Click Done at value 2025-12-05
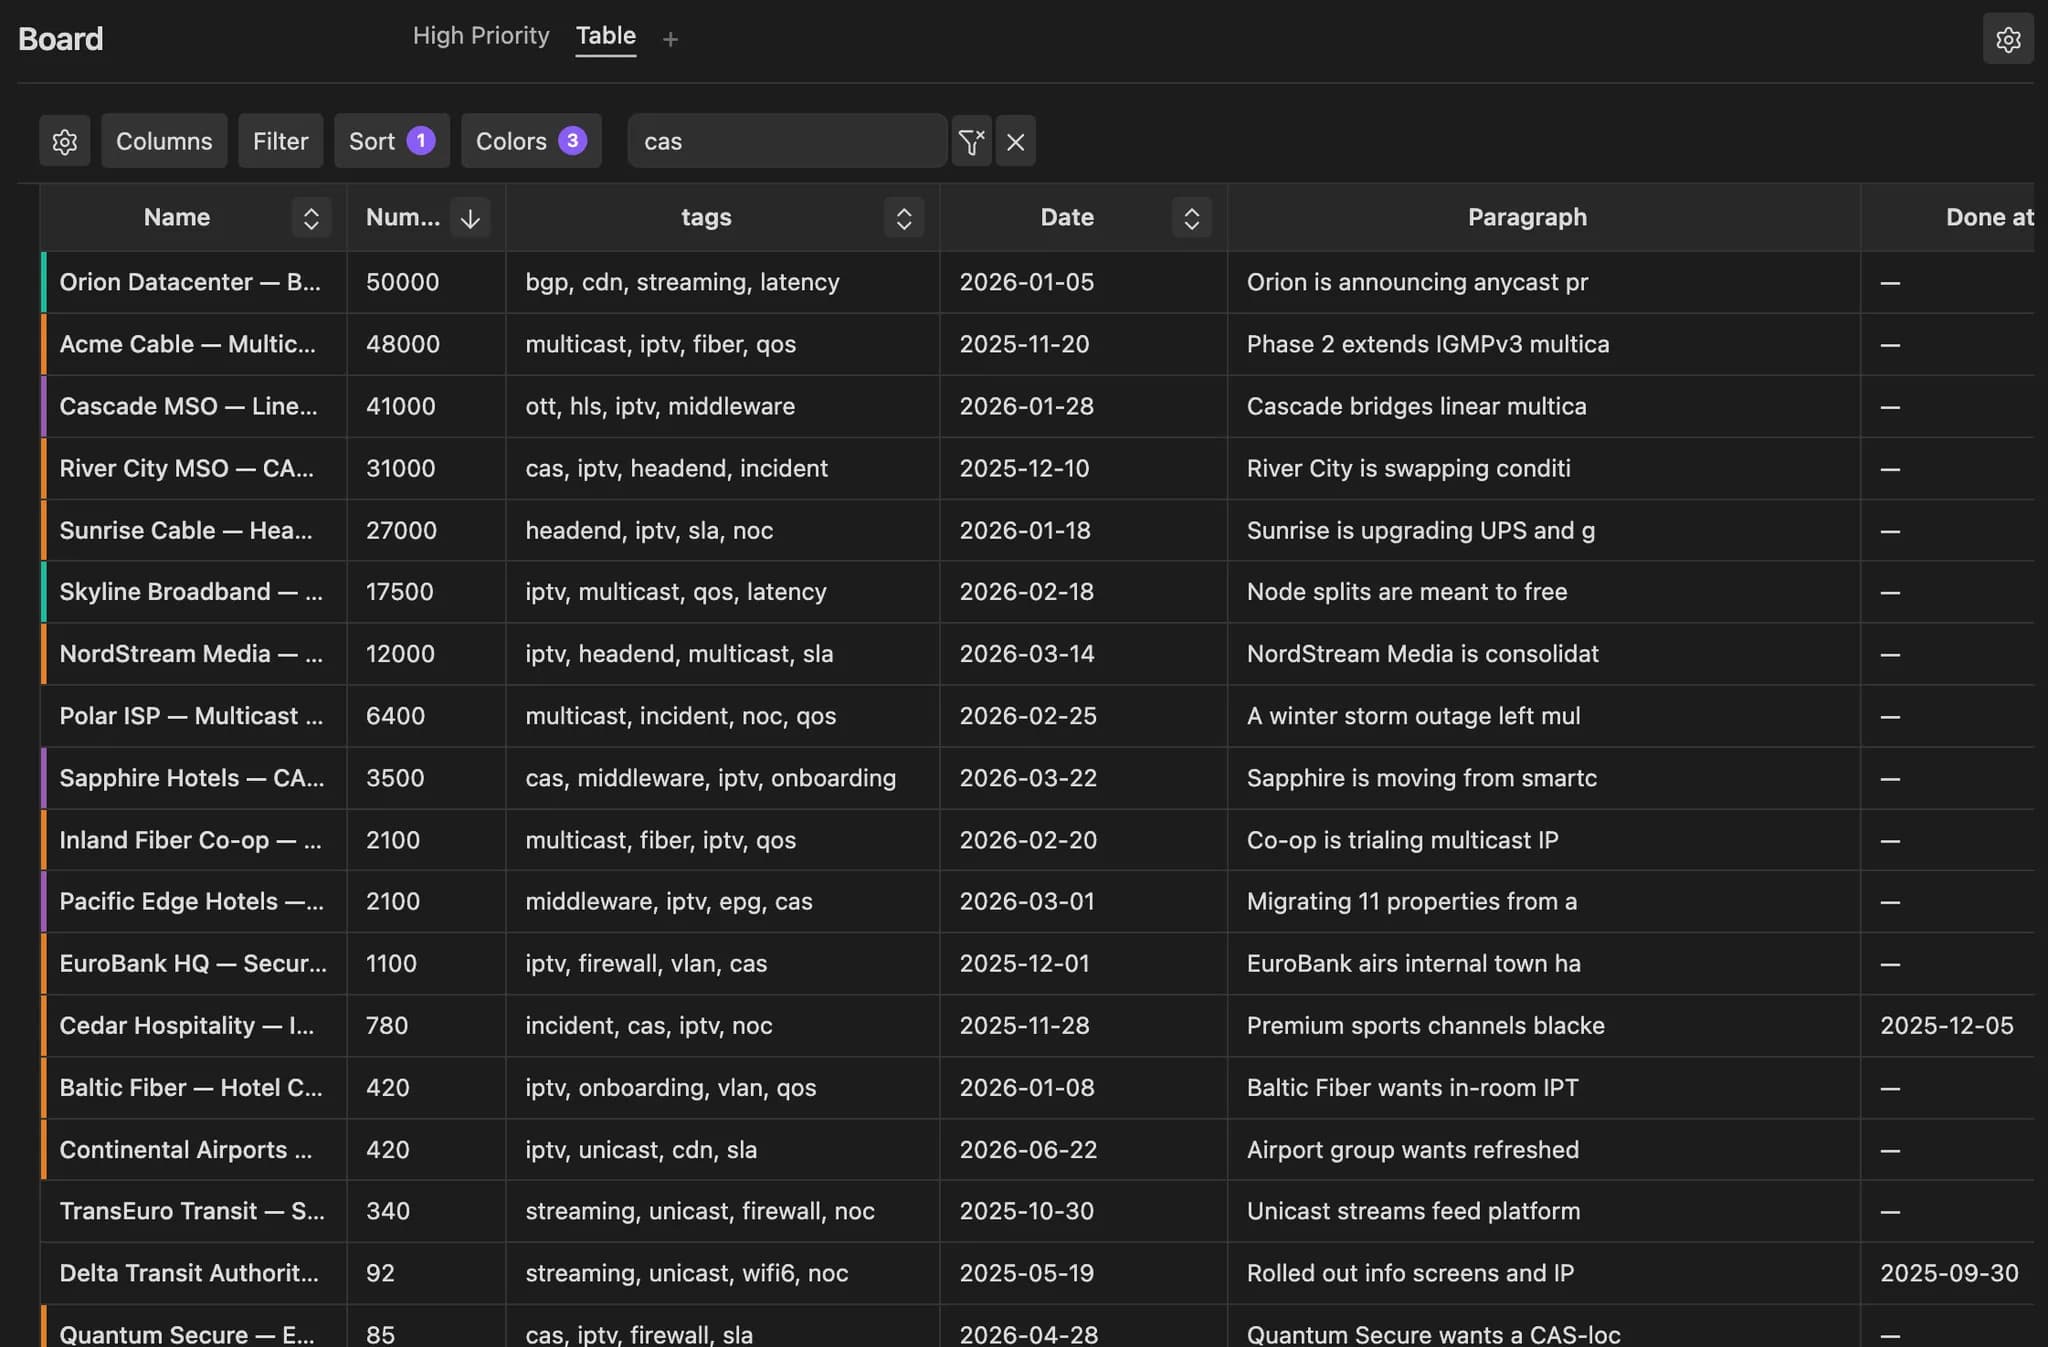 1946,1025
